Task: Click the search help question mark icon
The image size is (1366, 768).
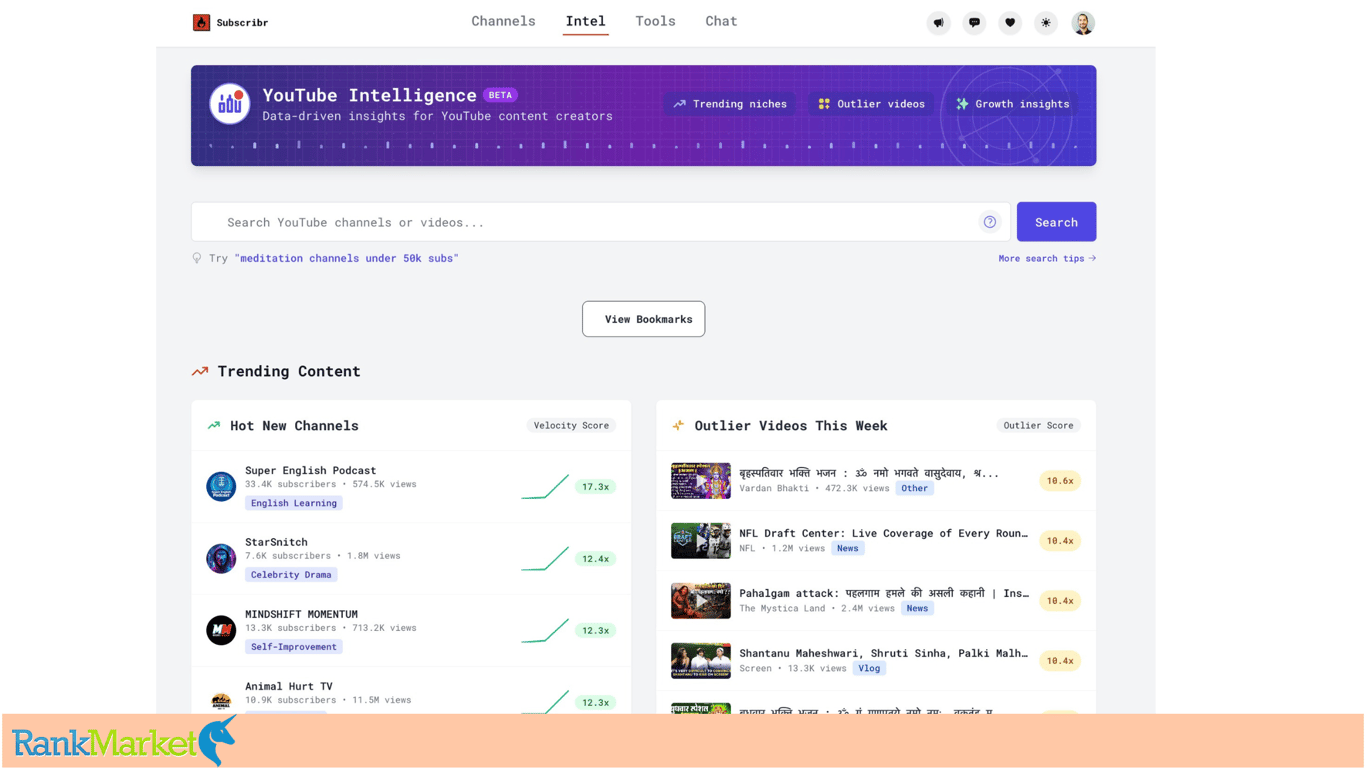Action: (990, 222)
